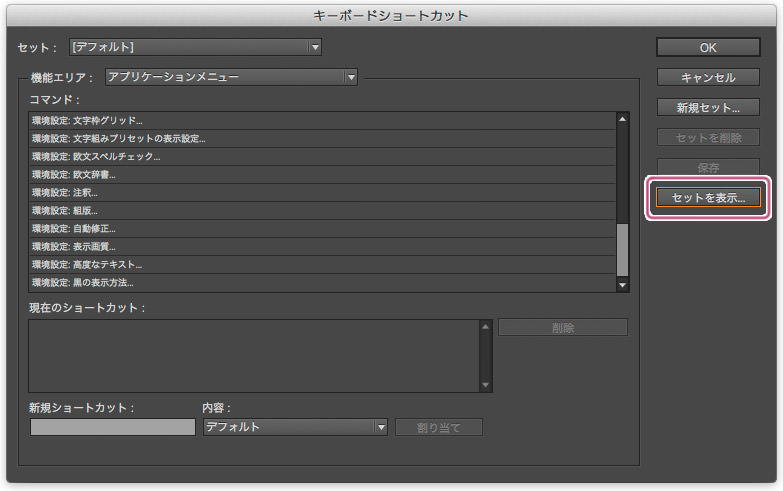Select 環境設定: 高度なテキスト... command

click(x=323, y=265)
